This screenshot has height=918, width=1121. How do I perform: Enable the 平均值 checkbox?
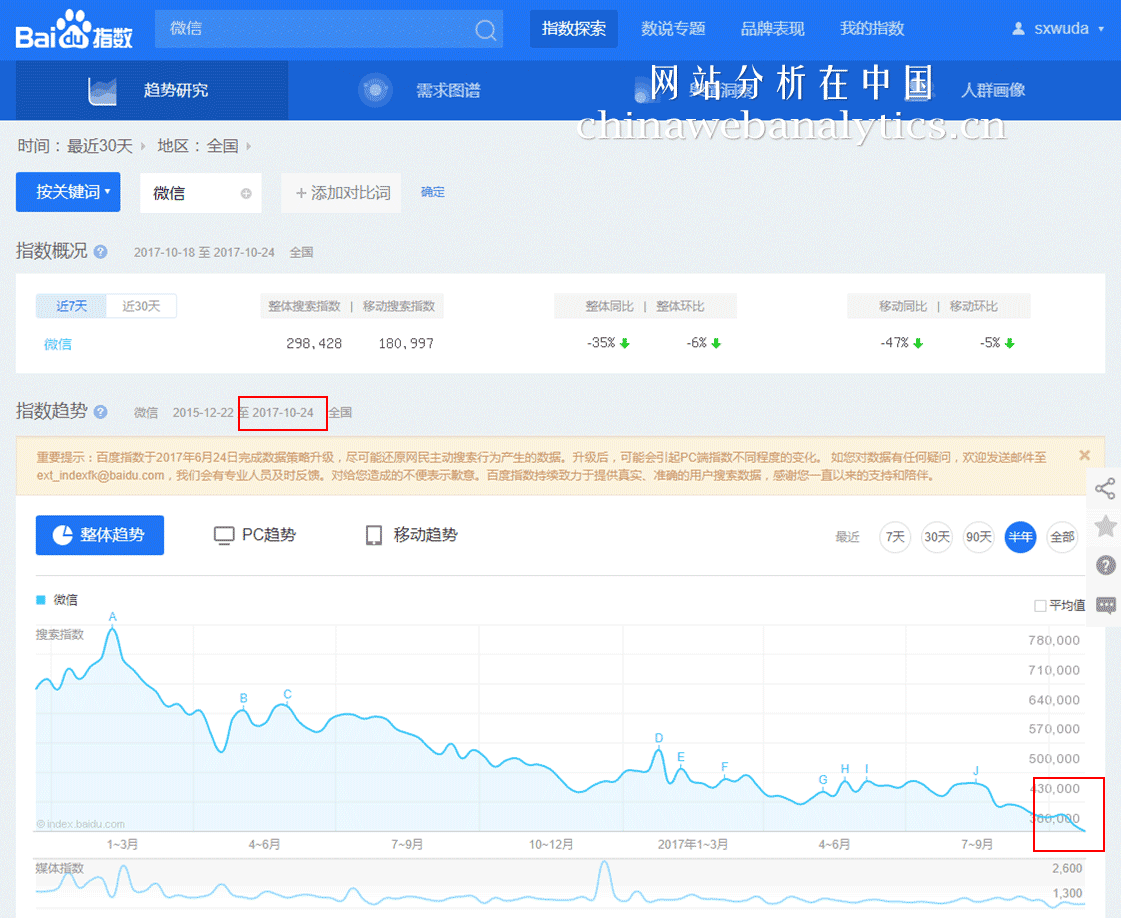(x=1040, y=606)
